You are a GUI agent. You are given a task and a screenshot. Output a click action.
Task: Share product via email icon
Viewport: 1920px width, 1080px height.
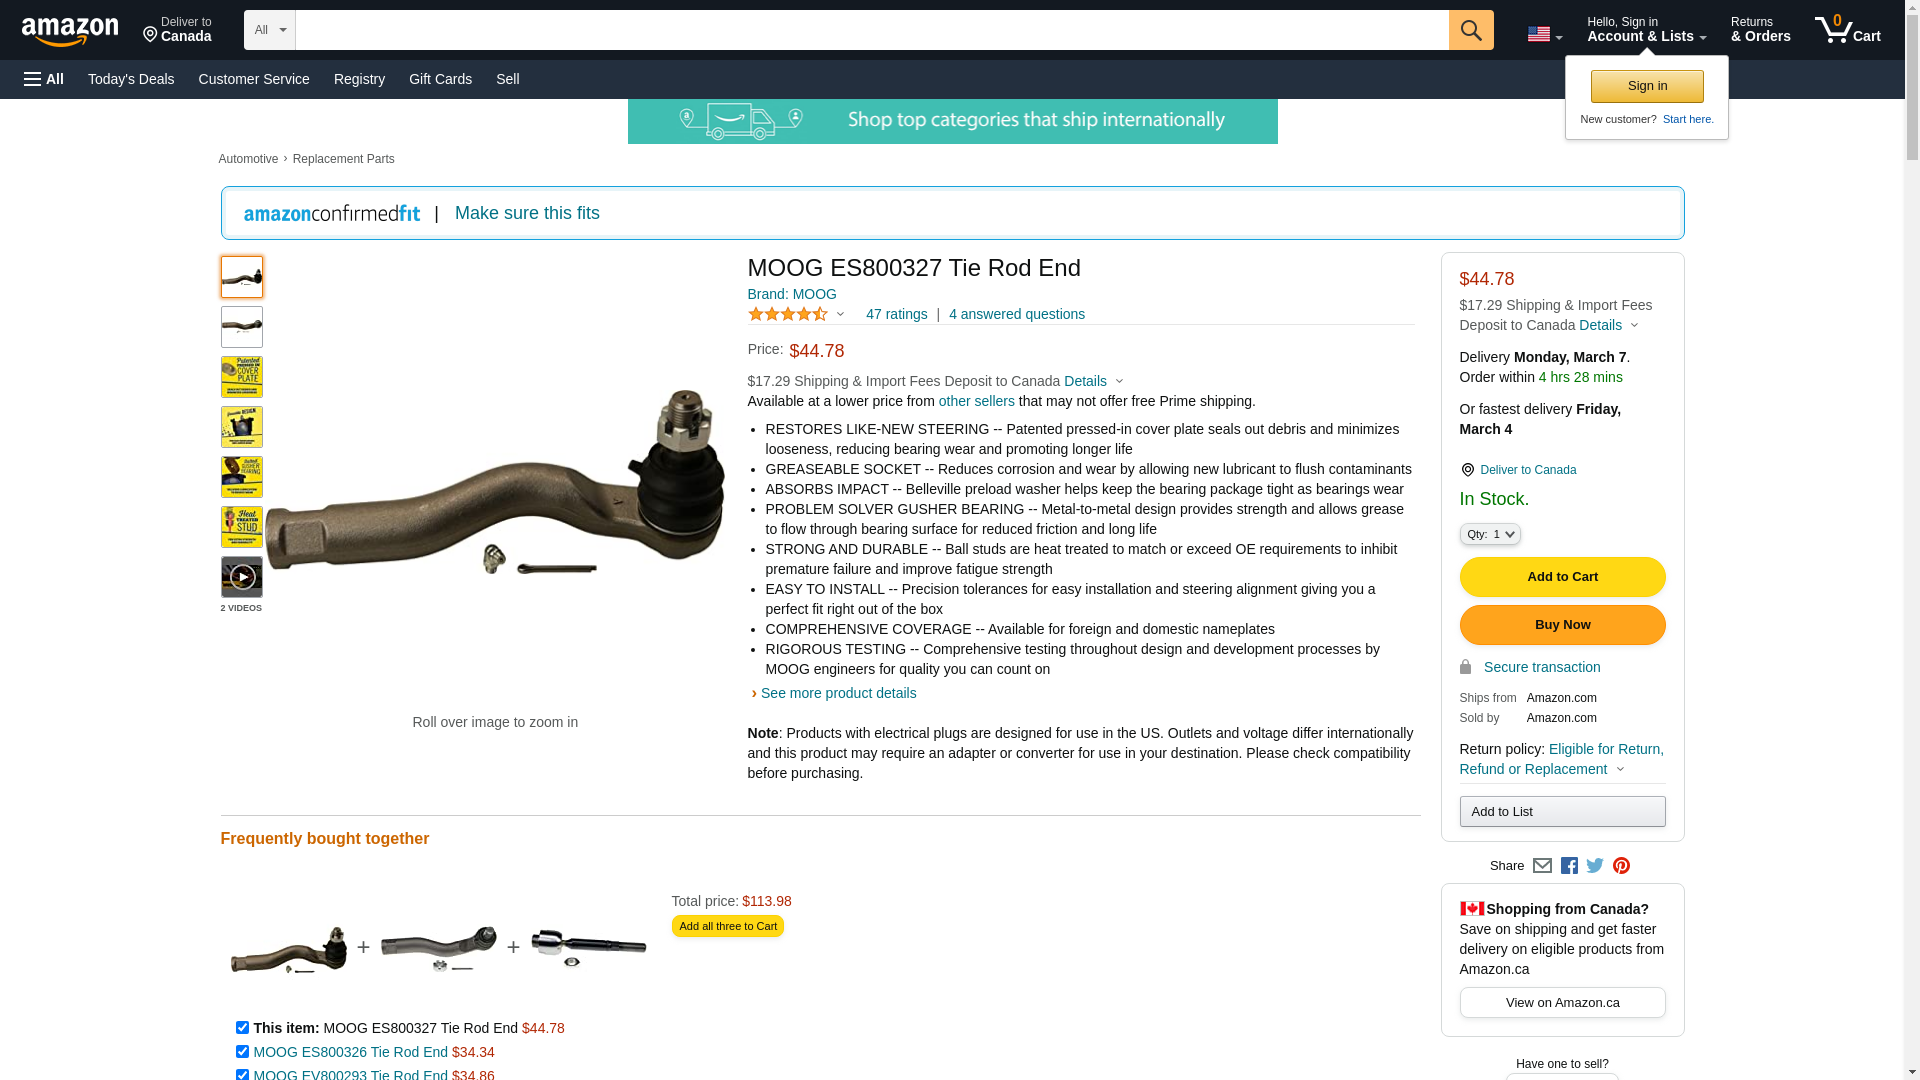(x=1542, y=866)
